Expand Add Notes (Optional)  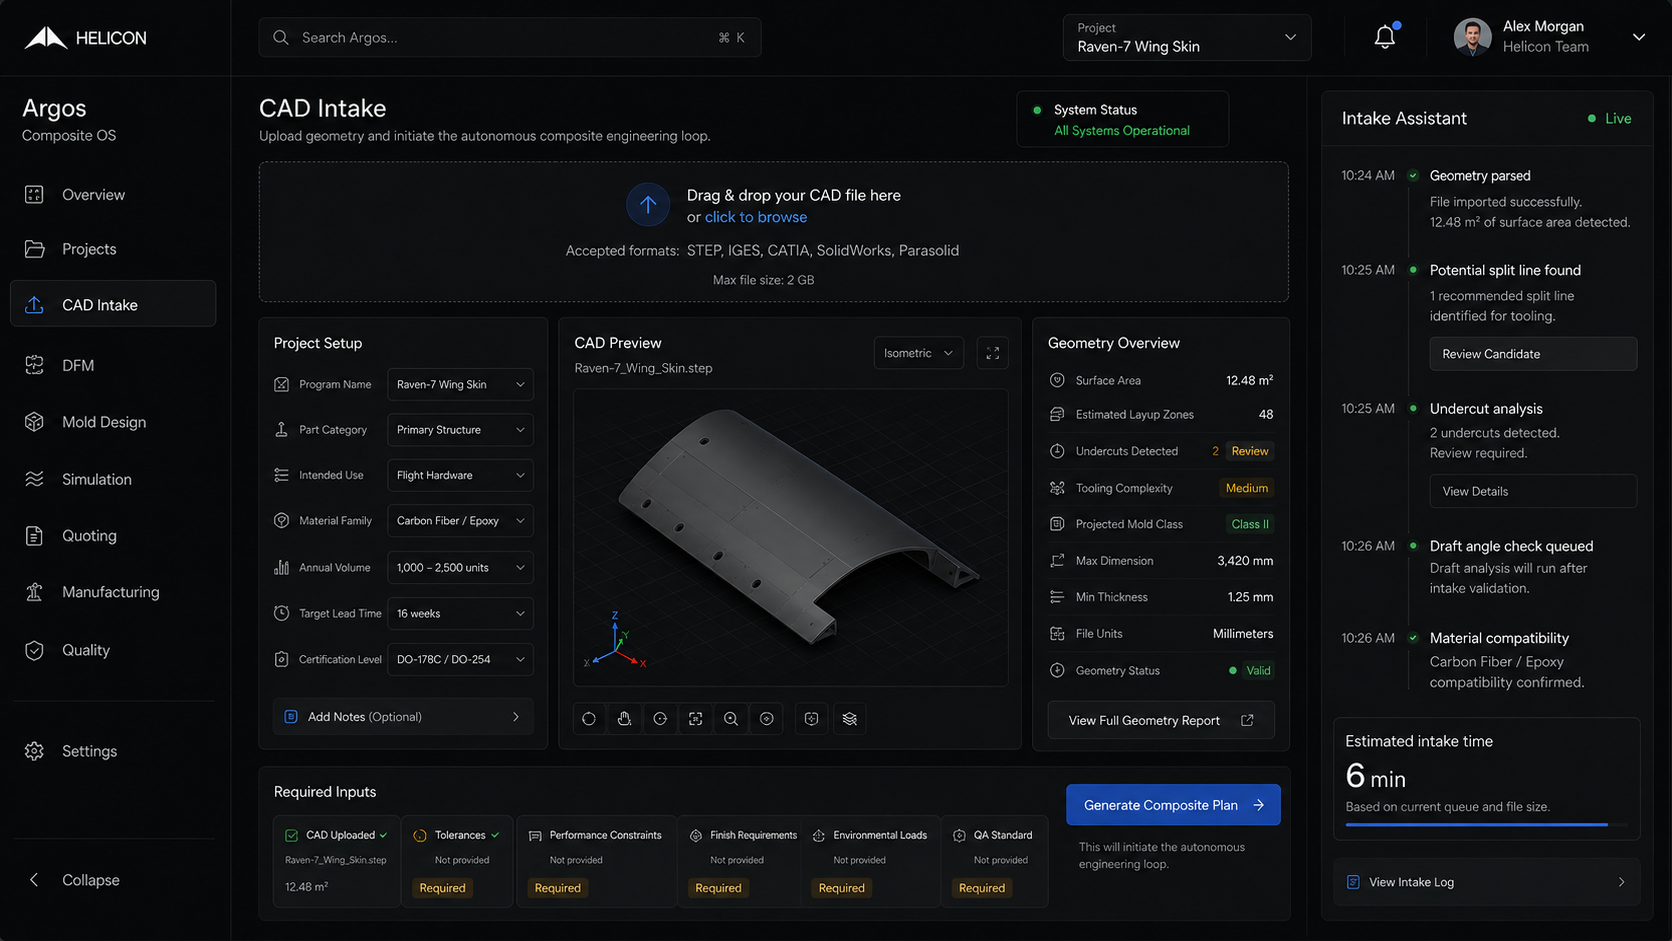coord(403,717)
